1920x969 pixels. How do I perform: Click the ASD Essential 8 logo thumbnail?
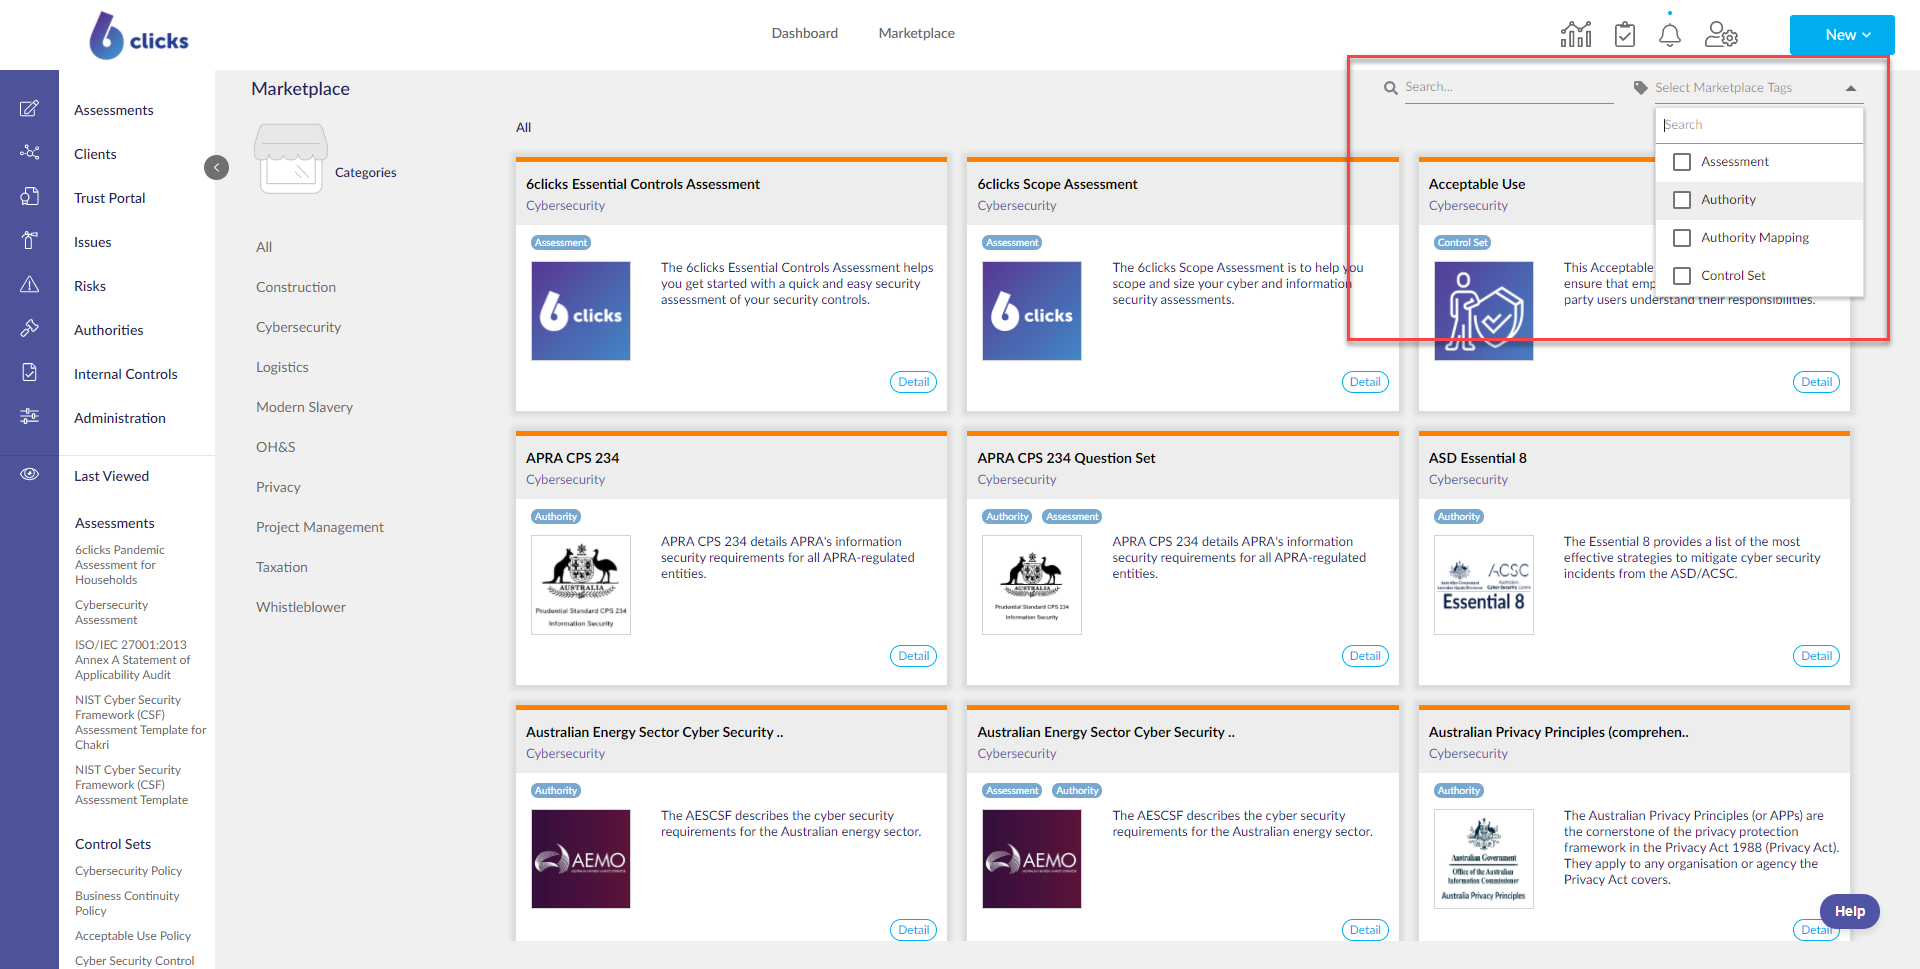[x=1484, y=585]
